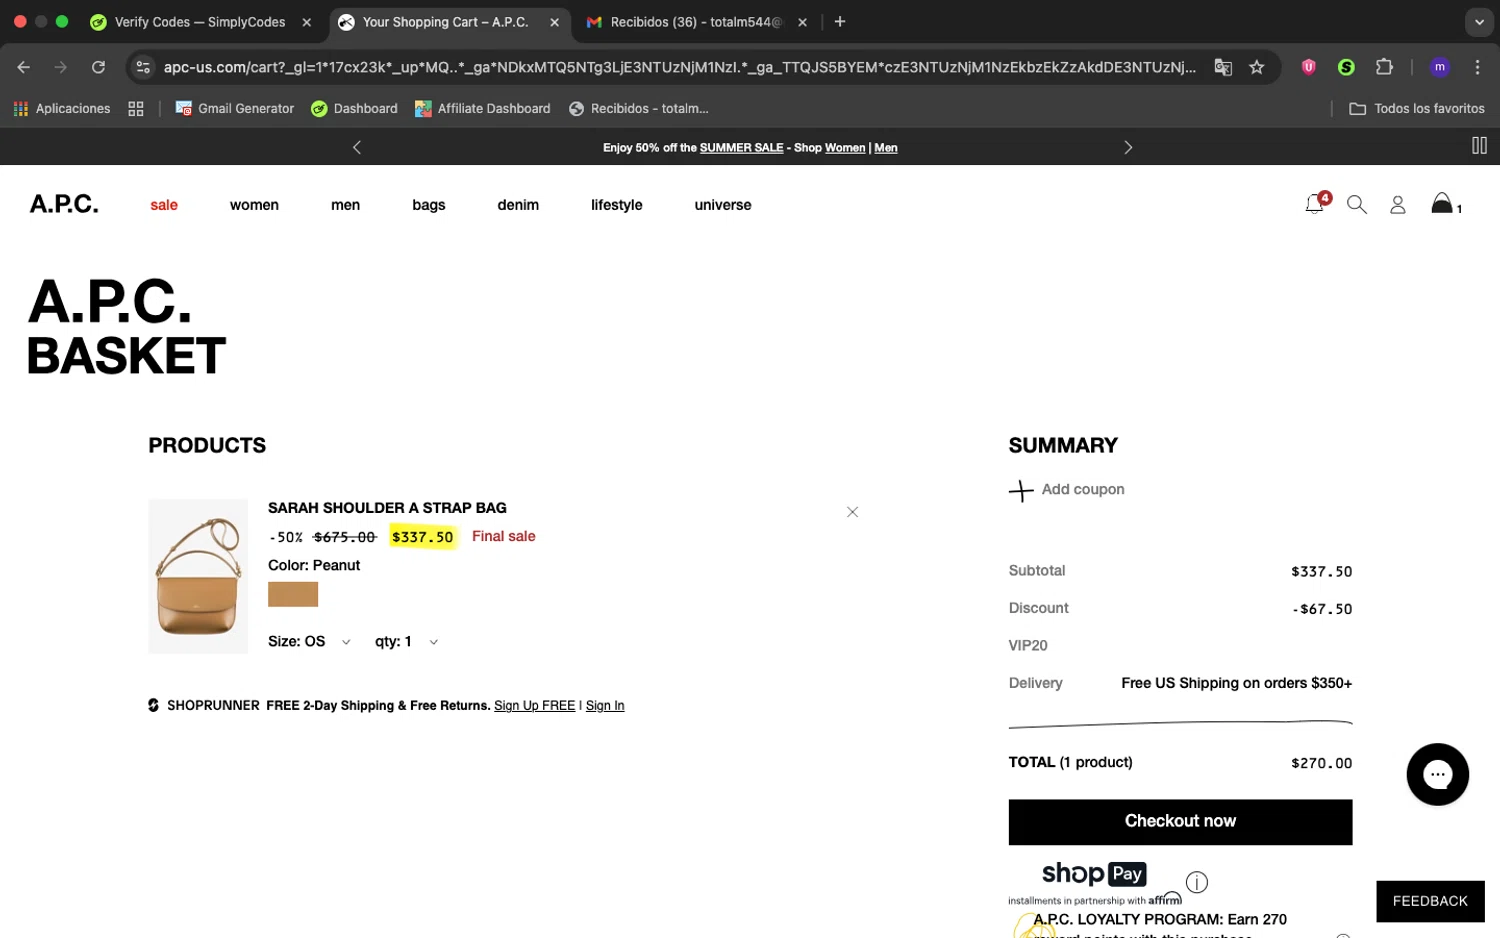Image resolution: width=1500 pixels, height=938 pixels.
Task: Open the men menu
Action: tap(345, 205)
